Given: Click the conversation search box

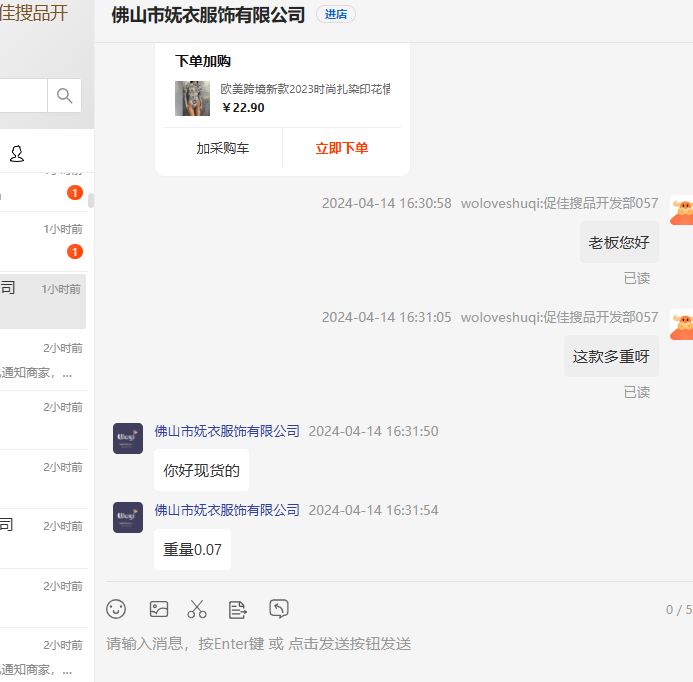Looking at the screenshot, I should tap(22, 96).
